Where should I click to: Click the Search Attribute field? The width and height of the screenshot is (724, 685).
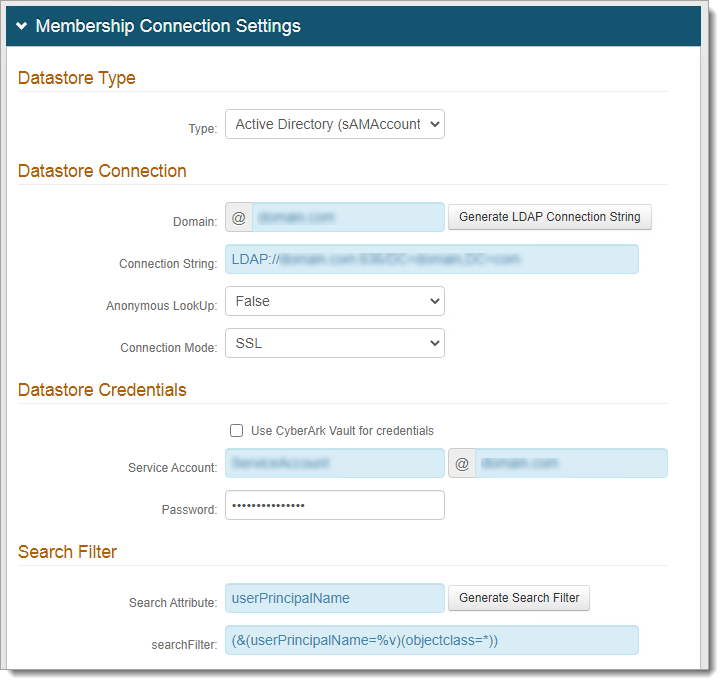pos(335,599)
